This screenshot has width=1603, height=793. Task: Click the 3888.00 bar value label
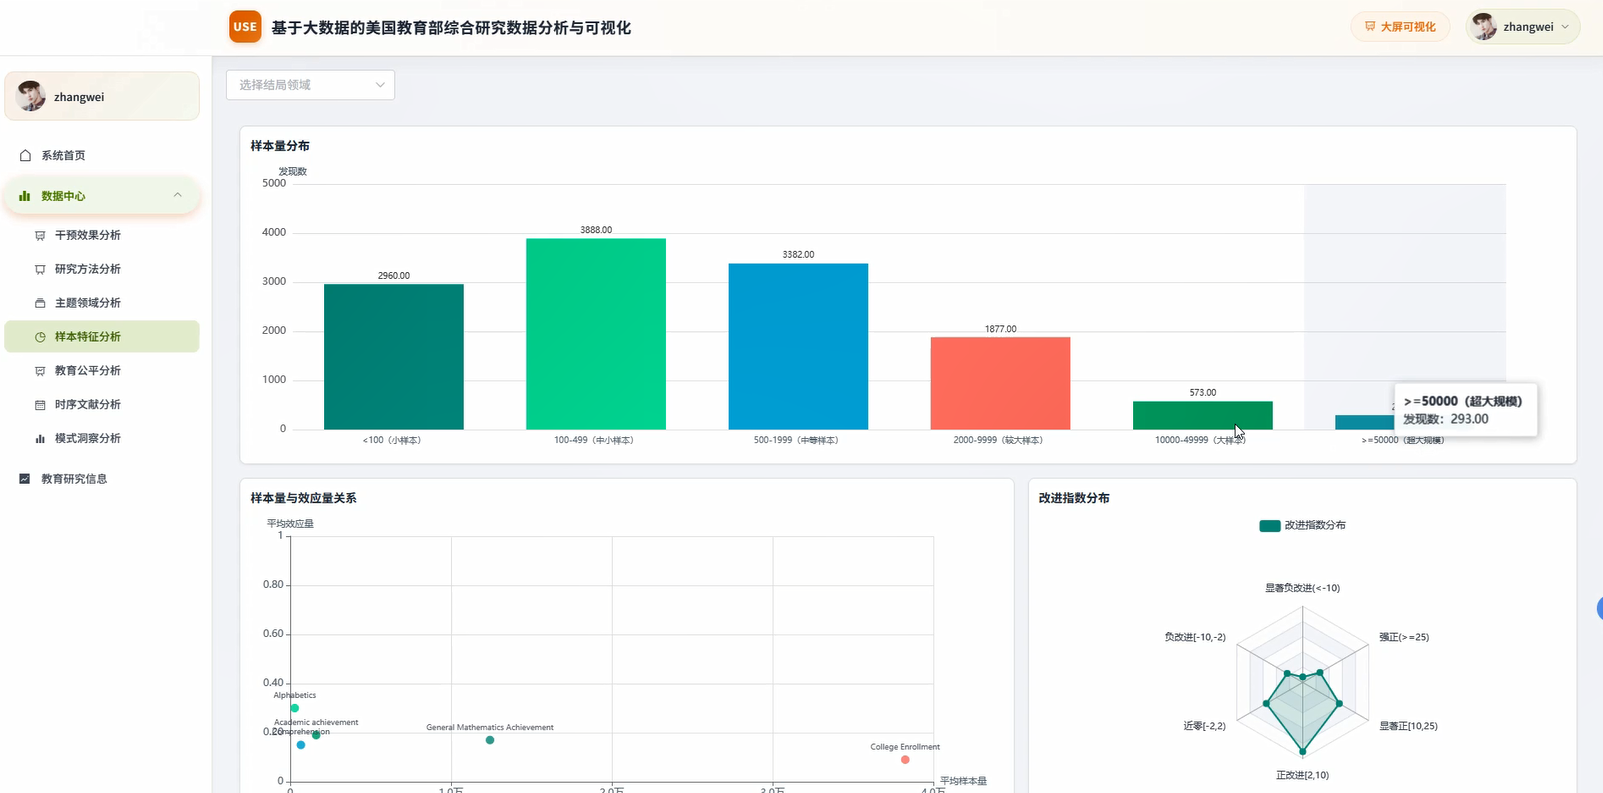click(596, 230)
